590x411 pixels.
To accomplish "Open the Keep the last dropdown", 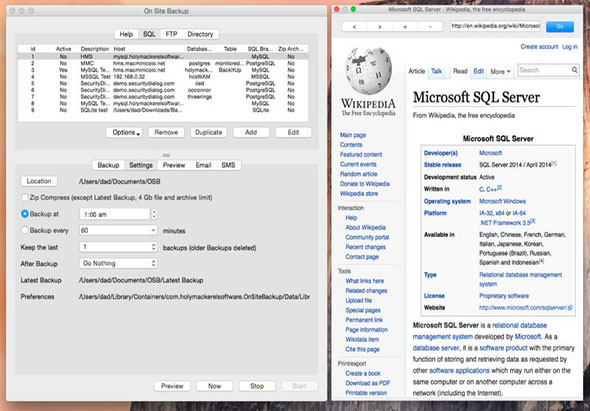I will tap(118, 247).
